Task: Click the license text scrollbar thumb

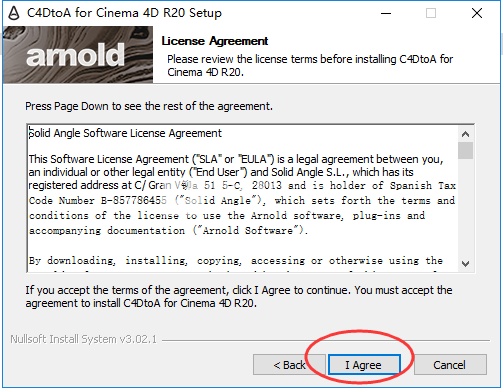Action: tap(465, 151)
